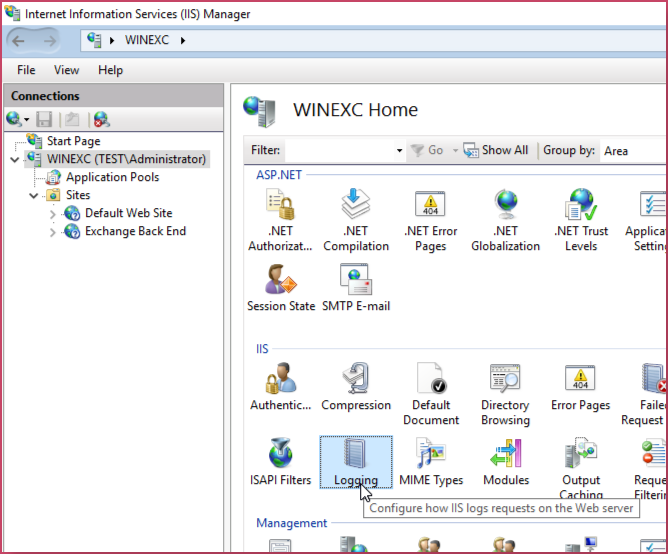Open the .NET Authorization Rules feature

280,221
